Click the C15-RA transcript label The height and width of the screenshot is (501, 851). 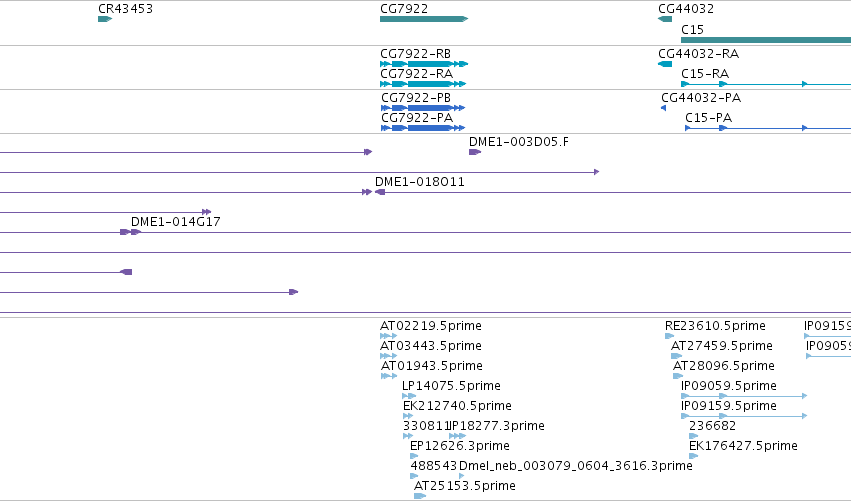(x=705, y=74)
